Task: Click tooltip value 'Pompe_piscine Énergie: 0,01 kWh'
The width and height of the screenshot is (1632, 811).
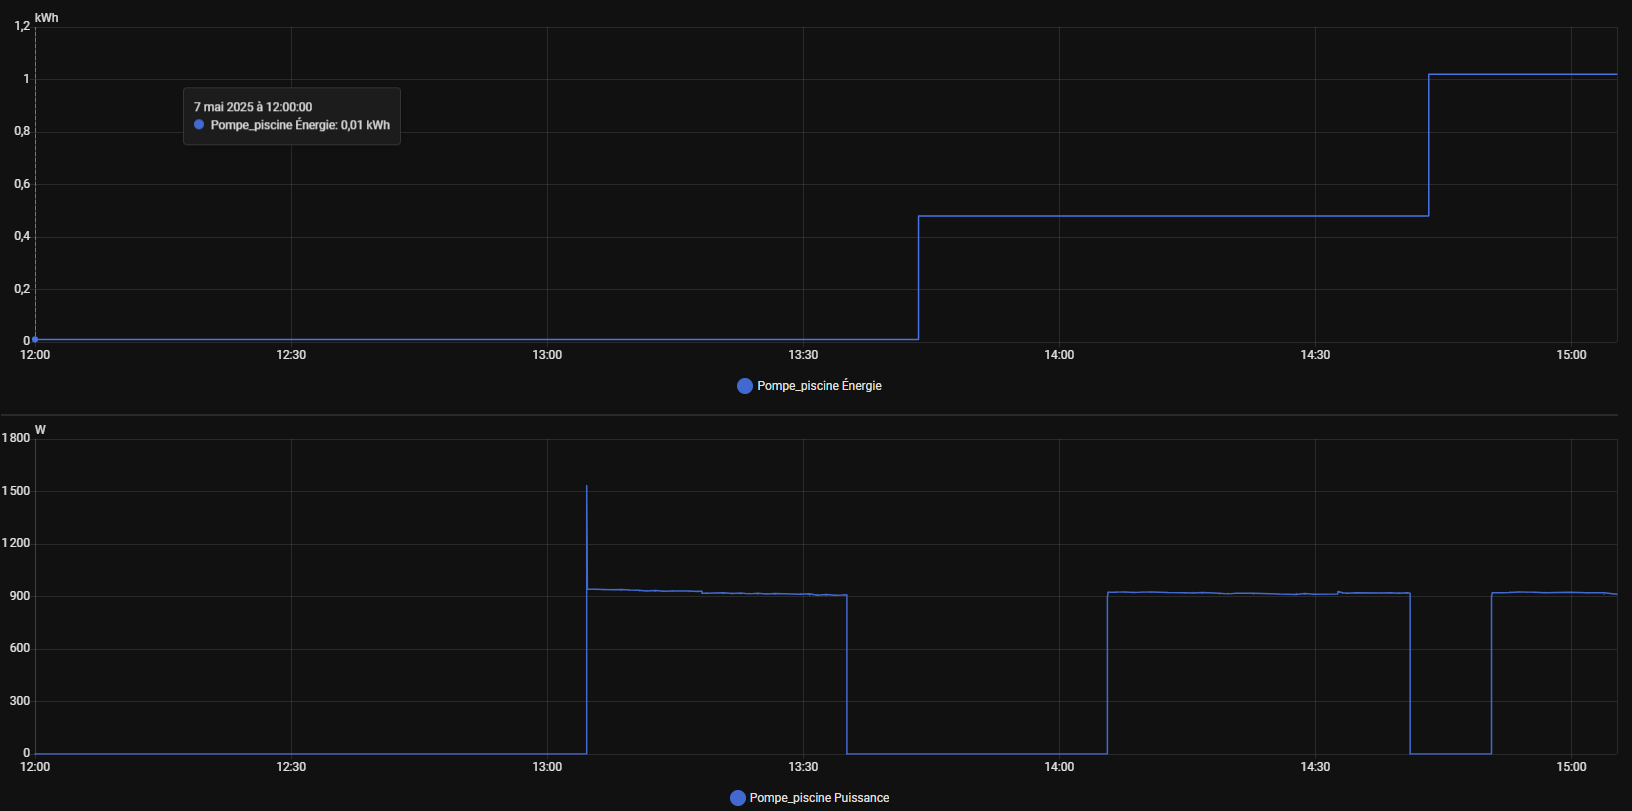Action: coord(300,125)
